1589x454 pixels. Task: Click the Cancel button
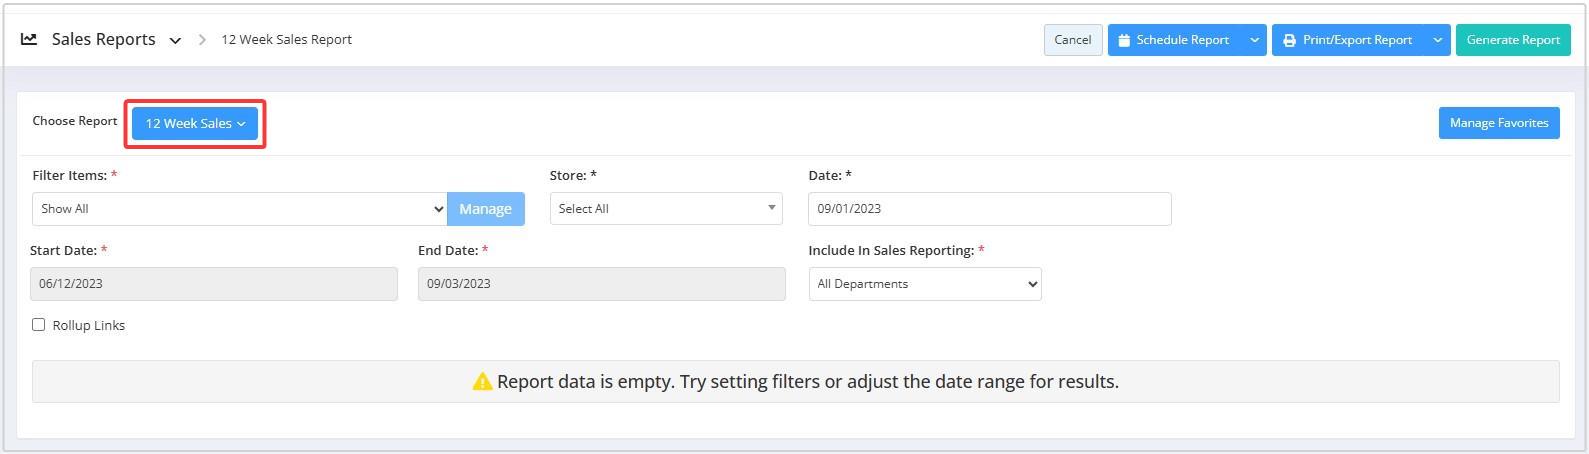1073,40
